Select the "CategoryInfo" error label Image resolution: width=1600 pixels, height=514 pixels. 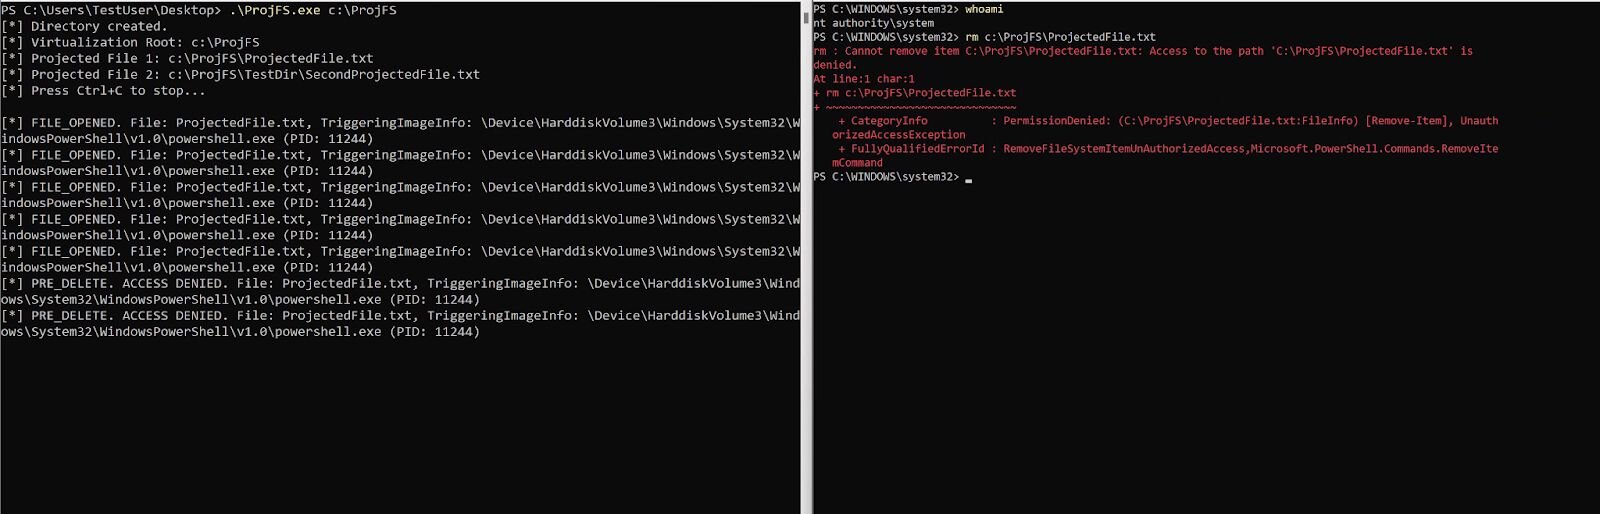click(x=889, y=121)
